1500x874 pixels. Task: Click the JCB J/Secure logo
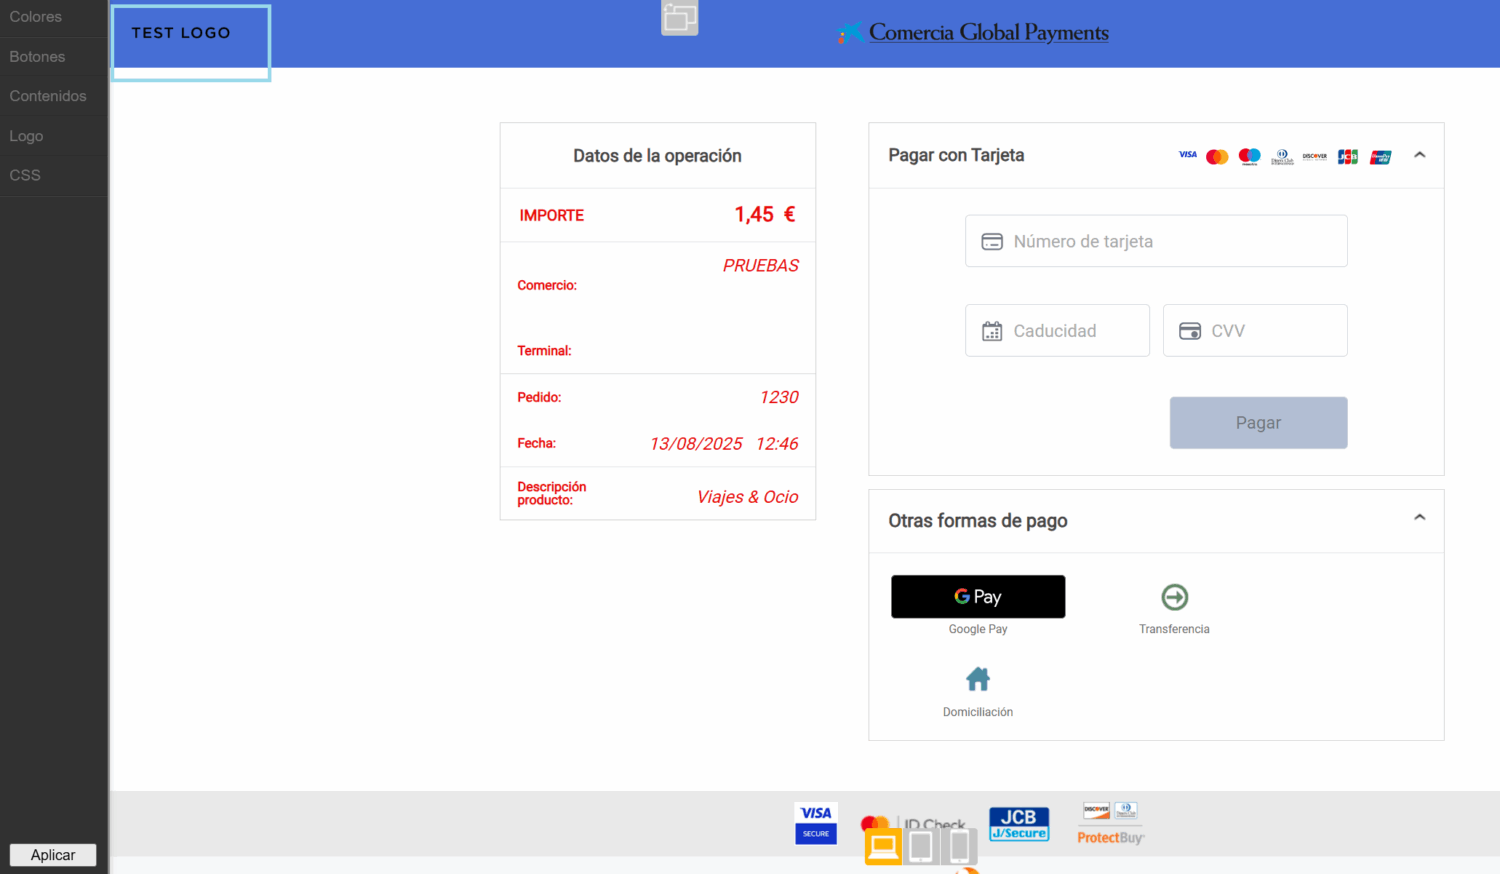[1019, 824]
